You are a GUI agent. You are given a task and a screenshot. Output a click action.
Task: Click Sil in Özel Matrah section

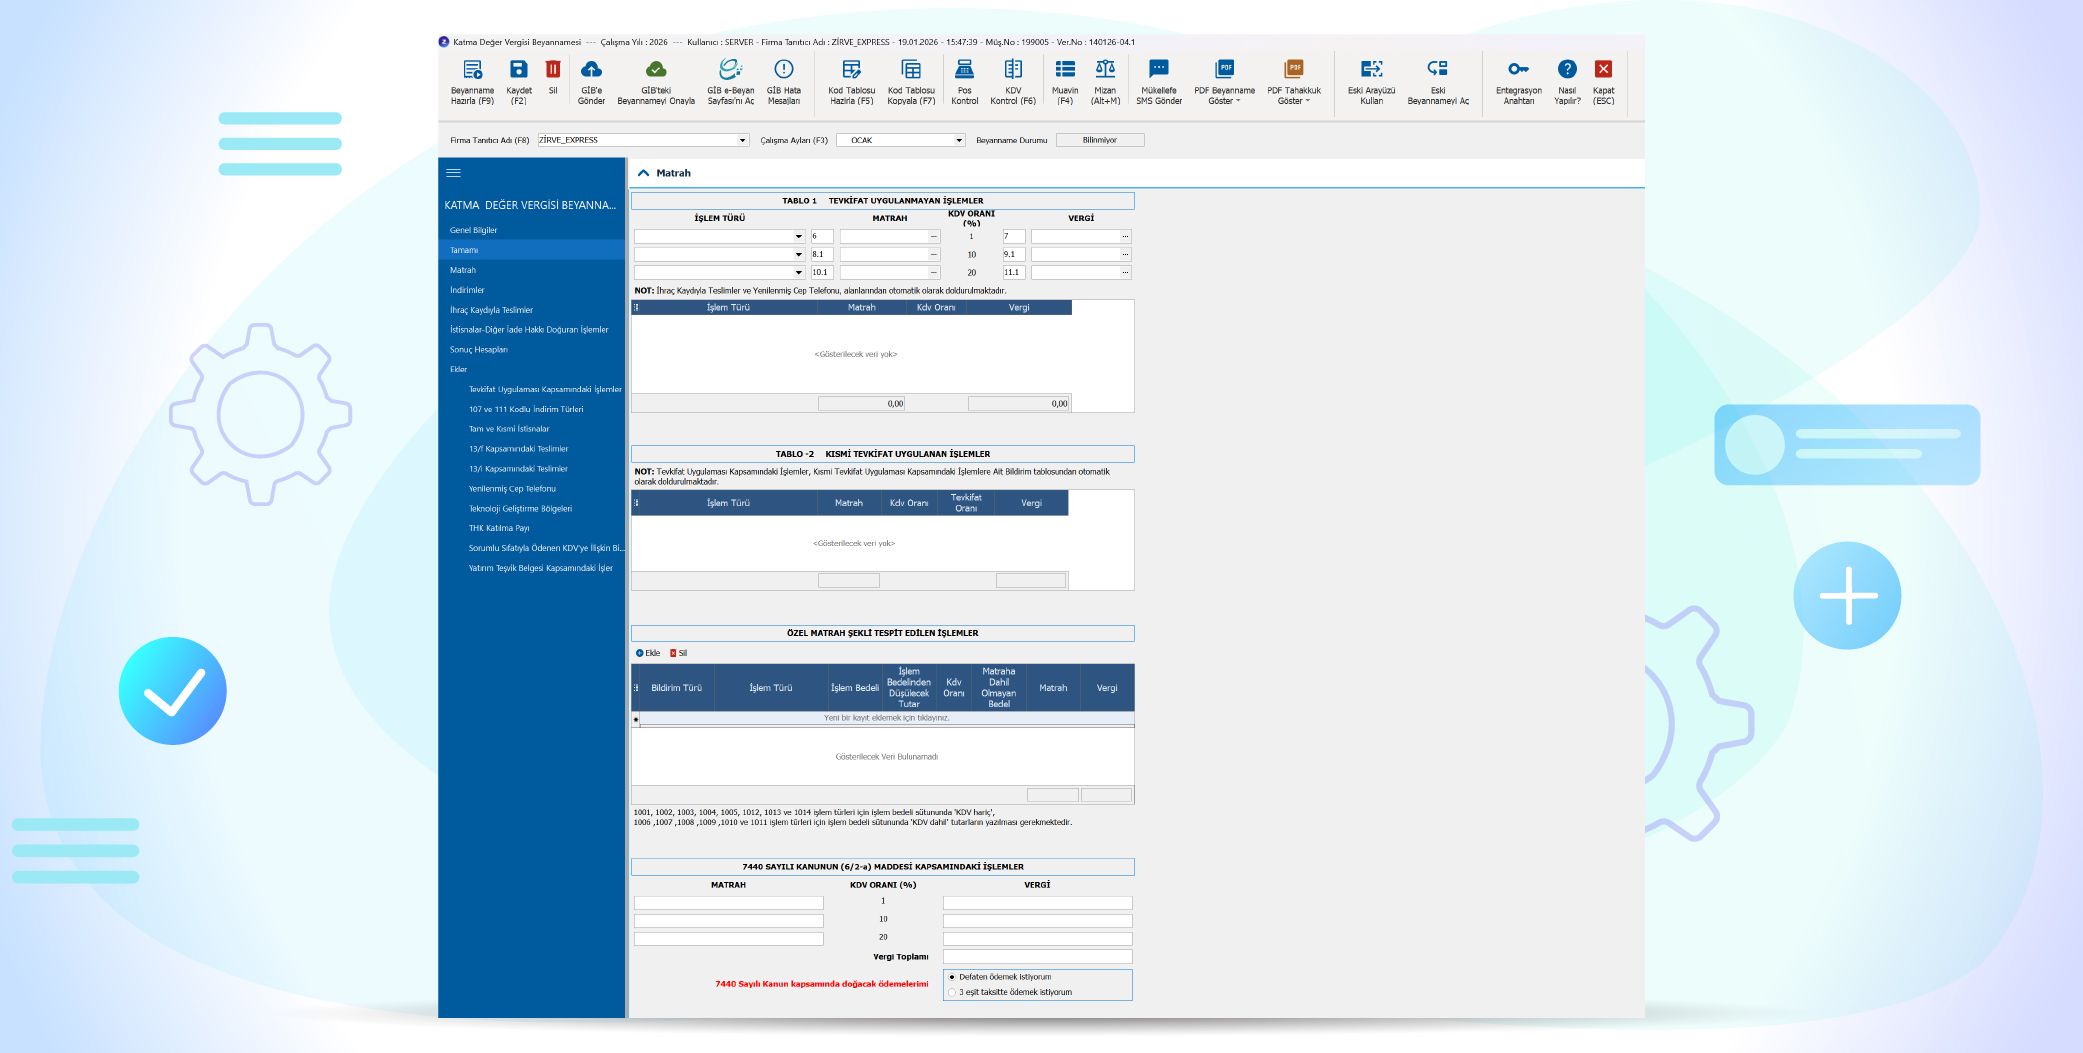click(678, 653)
